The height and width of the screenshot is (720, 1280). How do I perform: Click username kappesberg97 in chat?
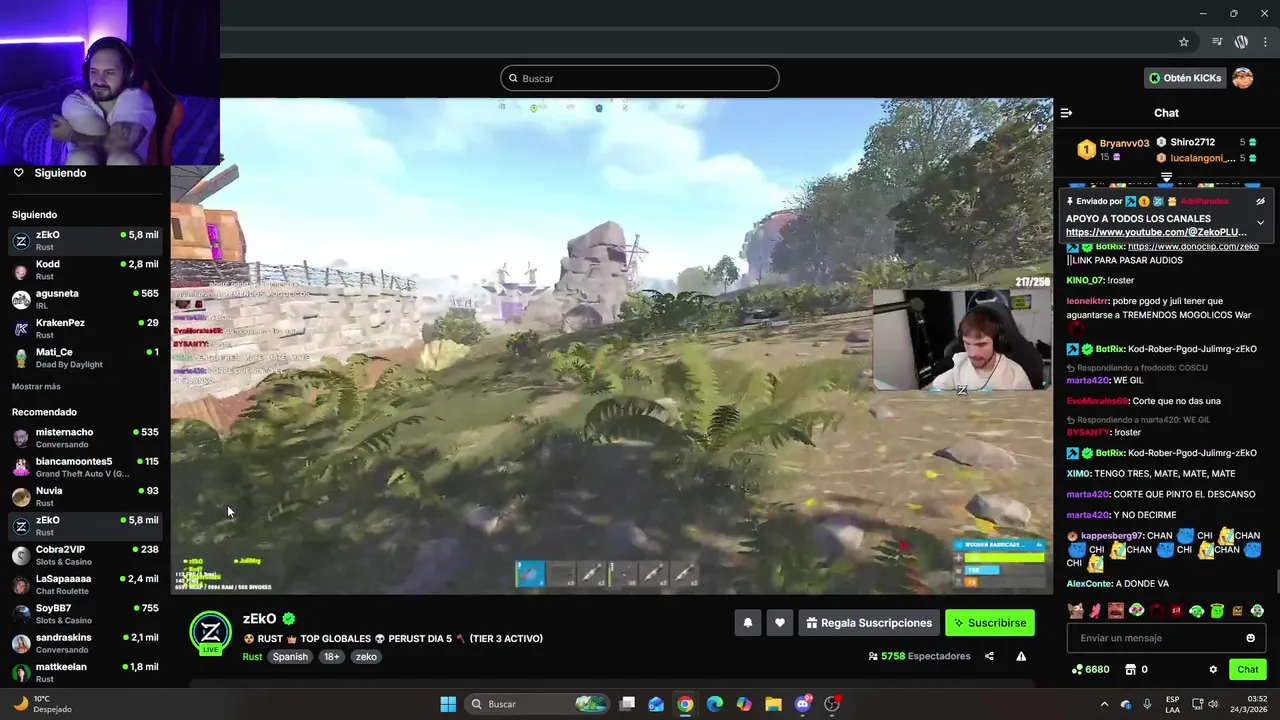click(x=1112, y=536)
